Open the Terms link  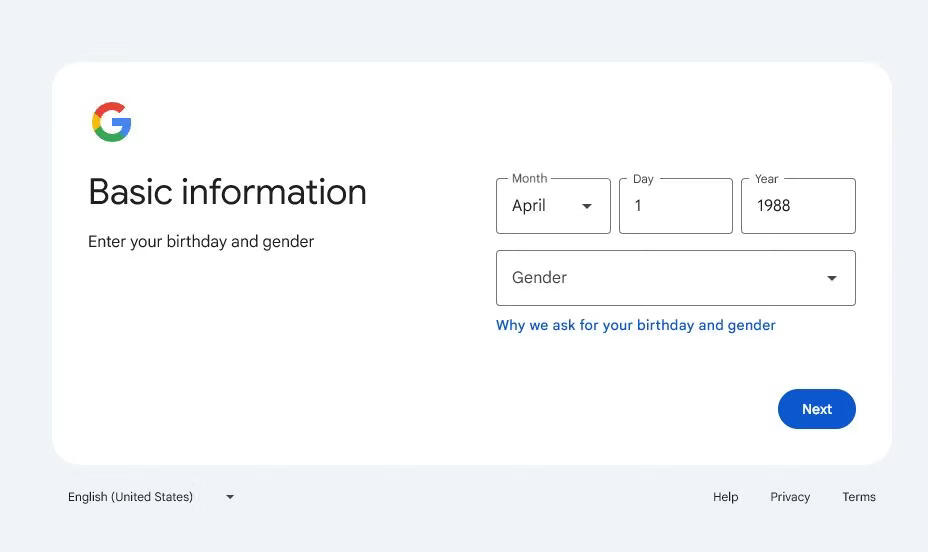click(858, 497)
